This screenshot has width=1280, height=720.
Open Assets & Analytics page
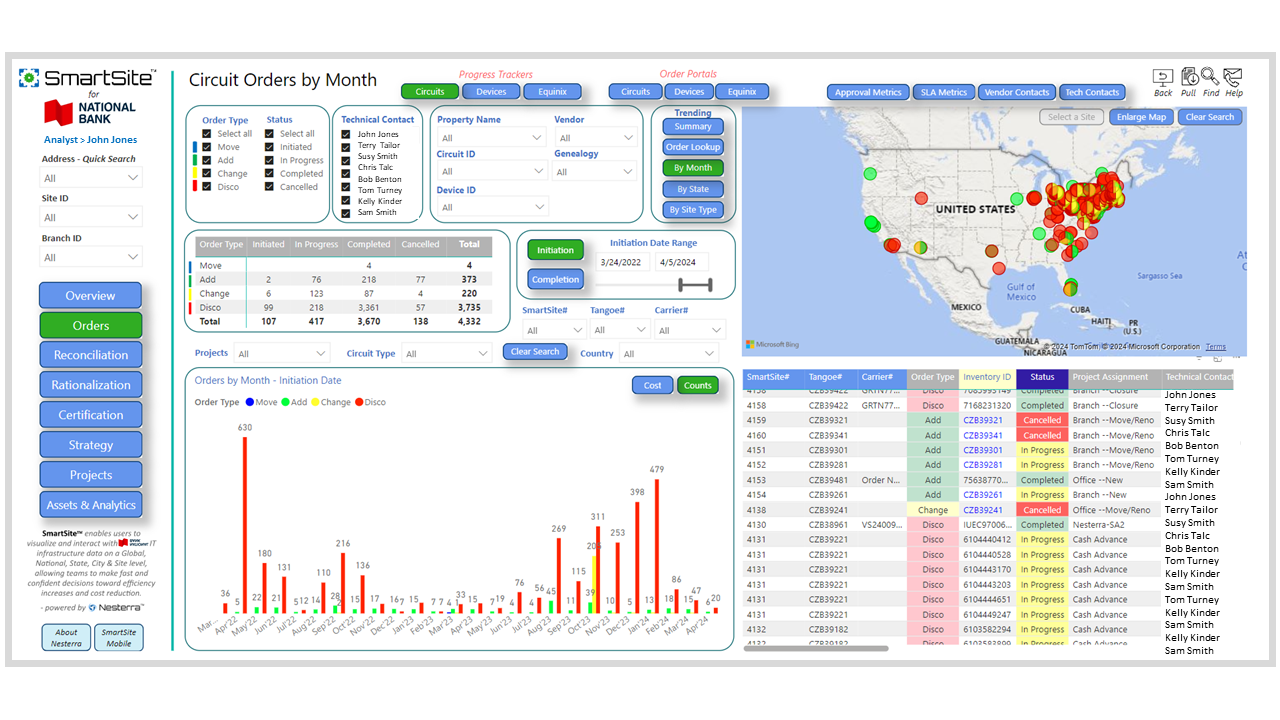point(90,505)
